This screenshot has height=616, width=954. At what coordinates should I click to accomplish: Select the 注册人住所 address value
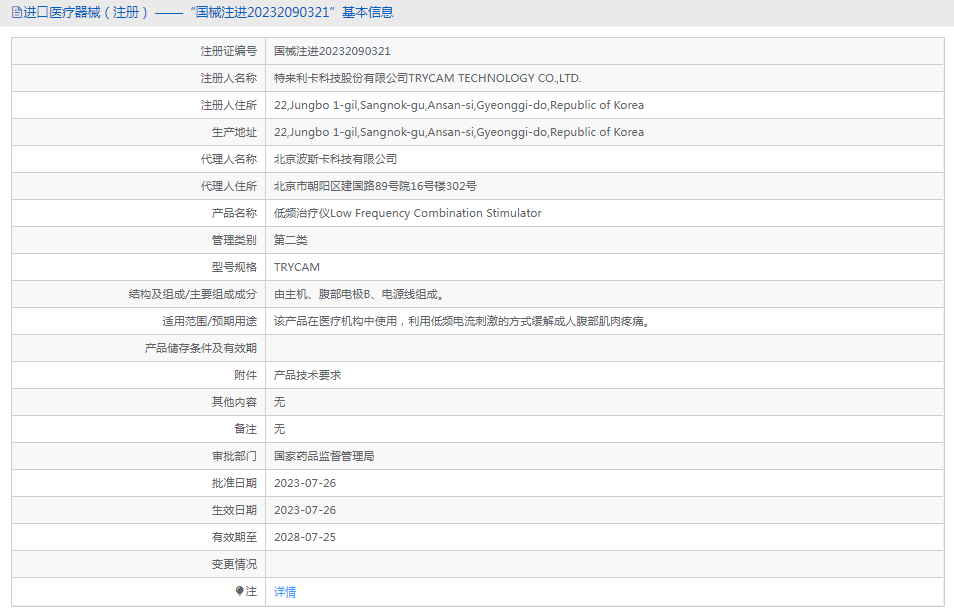click(x=459, y=105)
